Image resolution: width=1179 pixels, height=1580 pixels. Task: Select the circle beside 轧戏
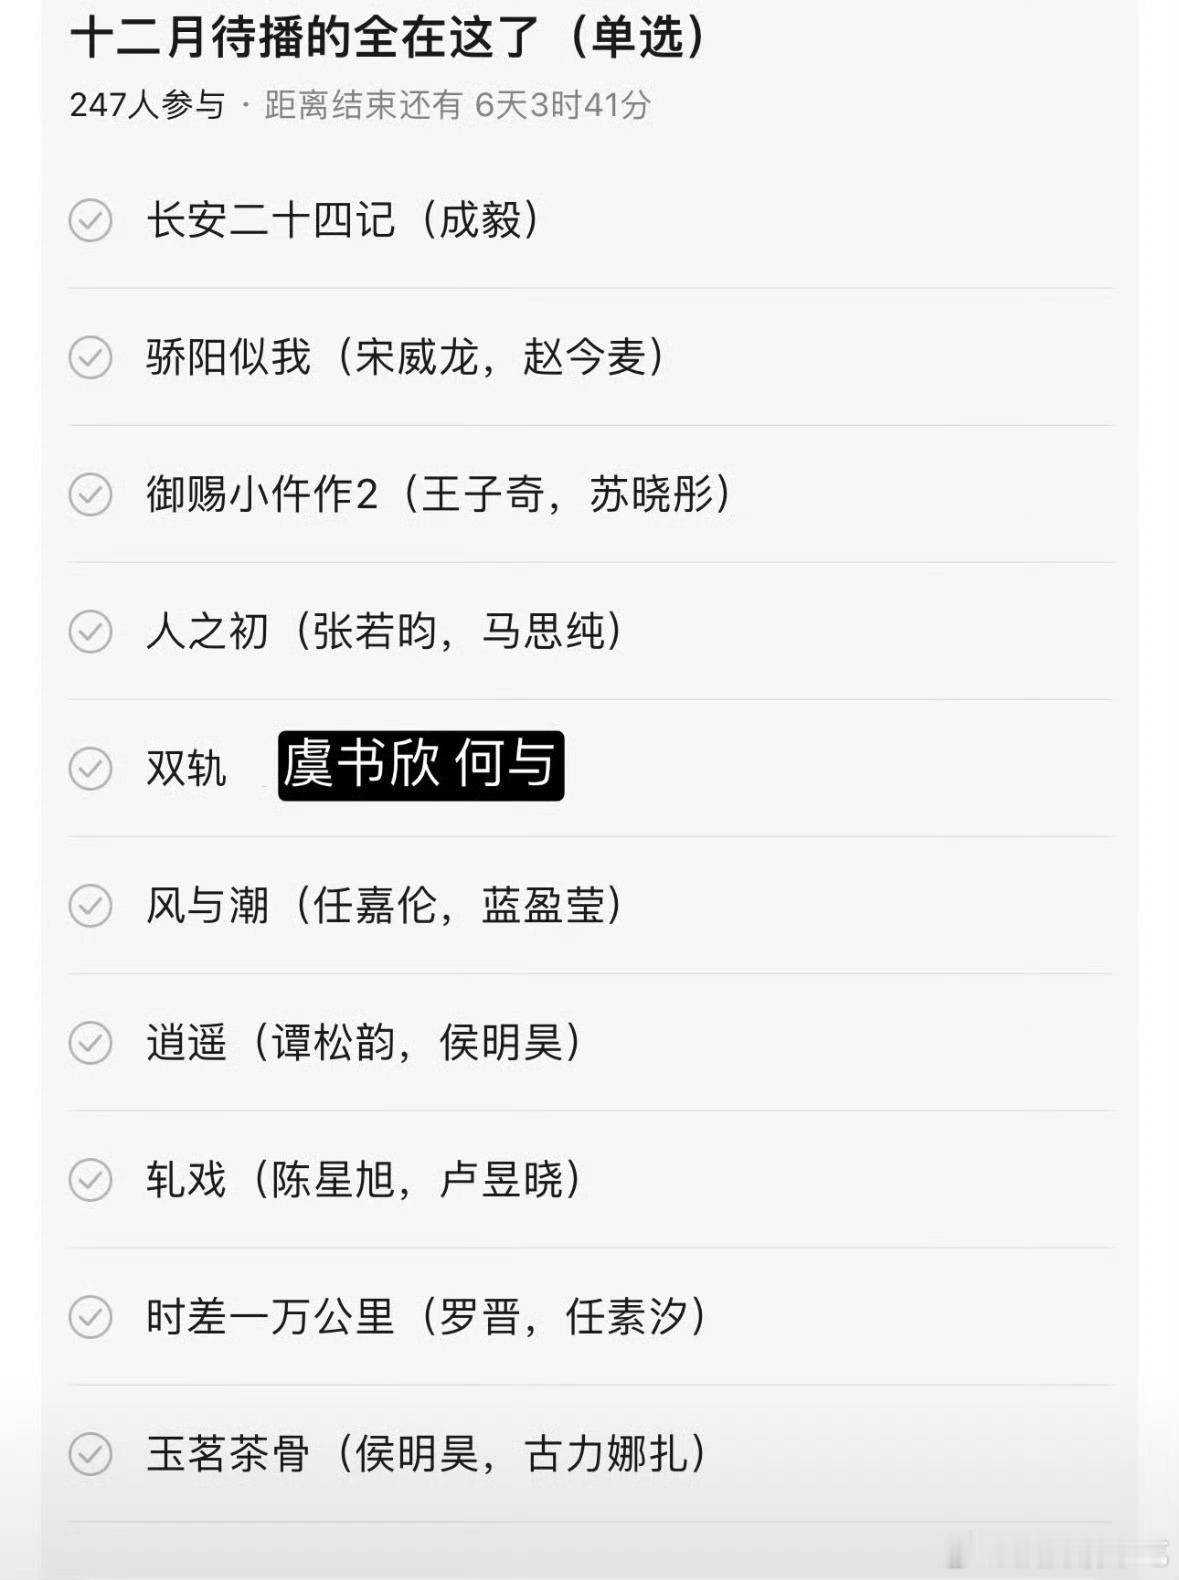(x=90, y=1179)
